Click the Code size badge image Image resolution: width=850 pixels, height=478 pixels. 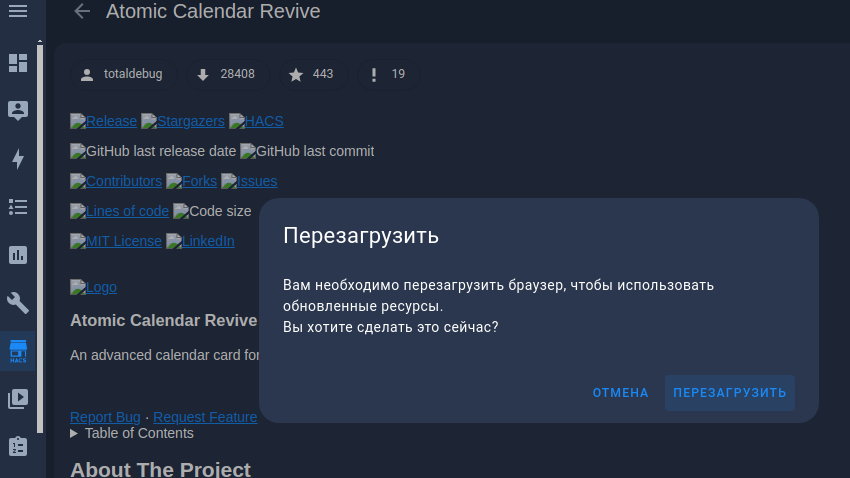pos(212,211)
